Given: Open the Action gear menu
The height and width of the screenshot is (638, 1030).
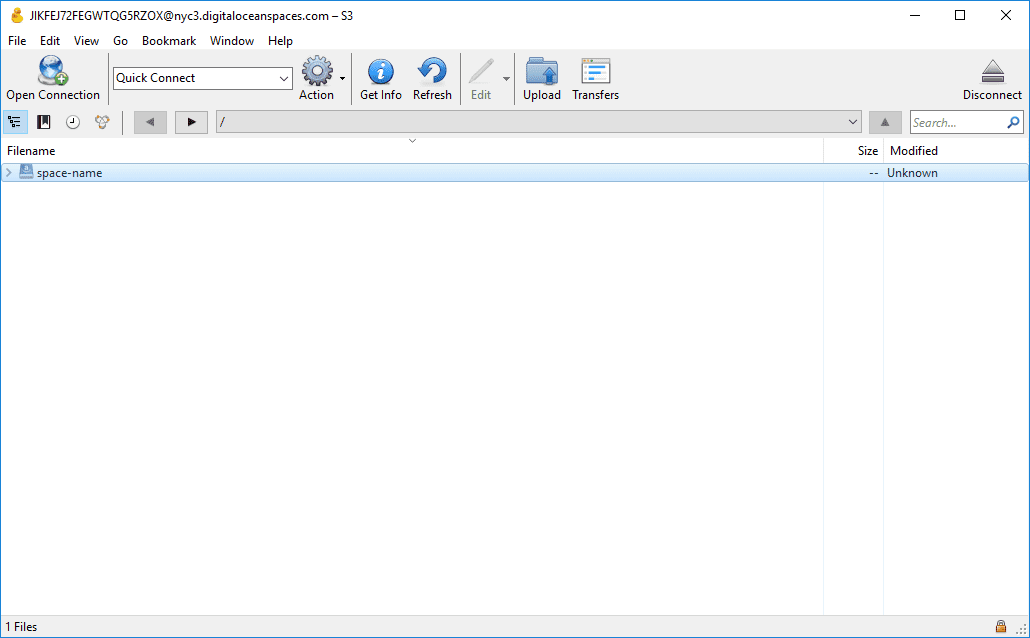Looking at the screenshot, I should coord(317,71).
